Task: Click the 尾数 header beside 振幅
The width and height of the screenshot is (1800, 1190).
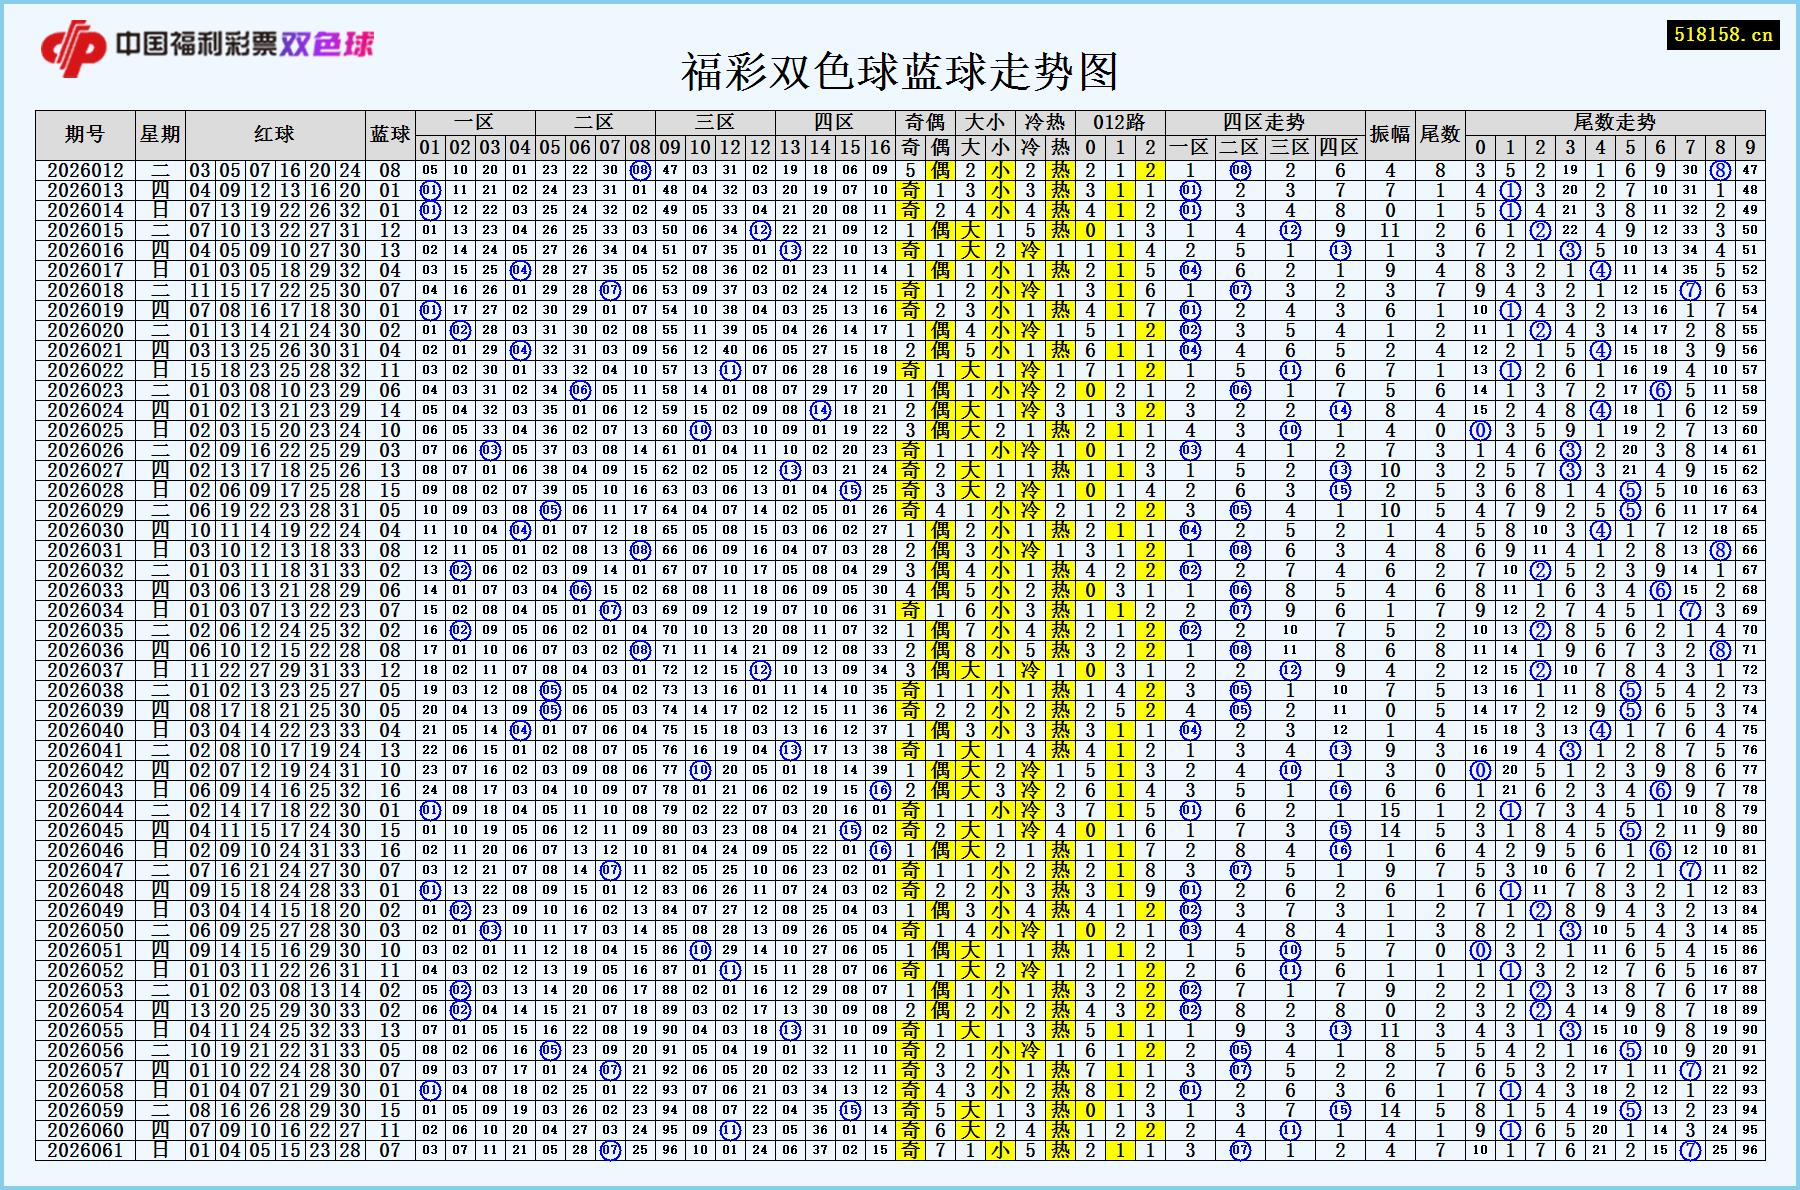Action: [1440, 135]
